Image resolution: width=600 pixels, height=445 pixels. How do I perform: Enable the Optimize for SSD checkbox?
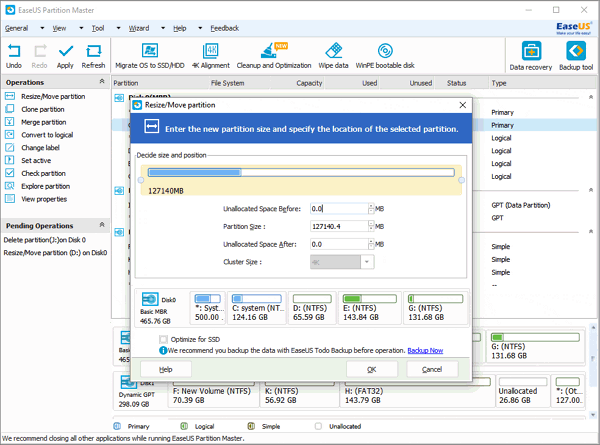click(163, 339)
